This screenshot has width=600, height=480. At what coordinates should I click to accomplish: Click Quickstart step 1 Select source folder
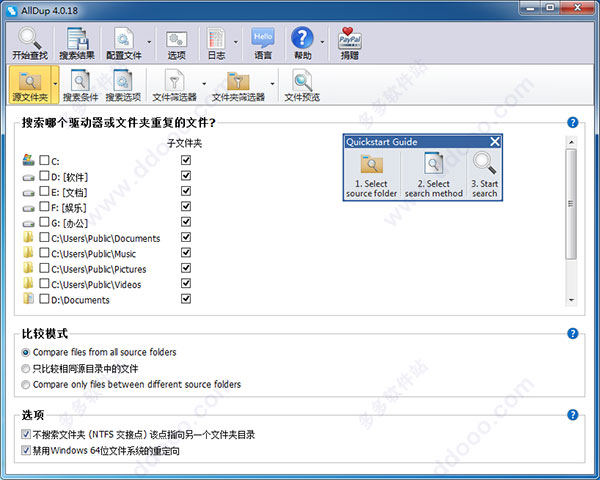coord(372,175)
